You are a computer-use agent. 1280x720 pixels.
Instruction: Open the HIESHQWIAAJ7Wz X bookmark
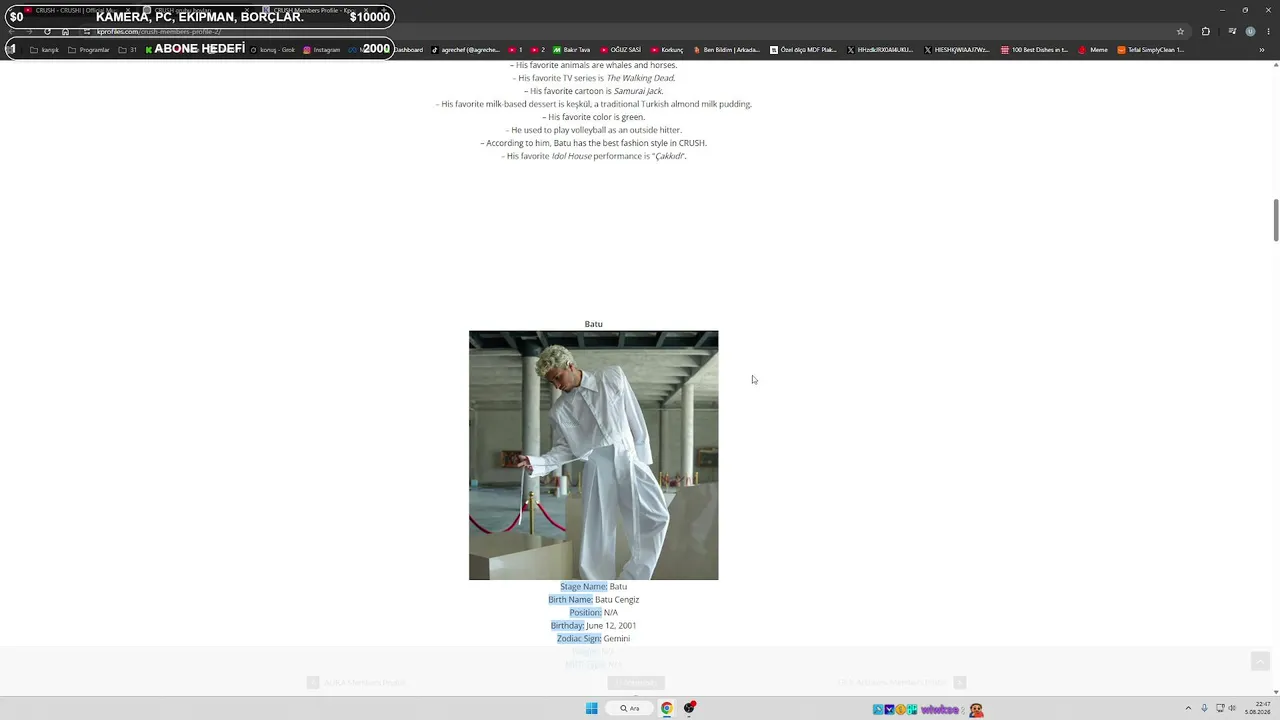tap(957, 49)
